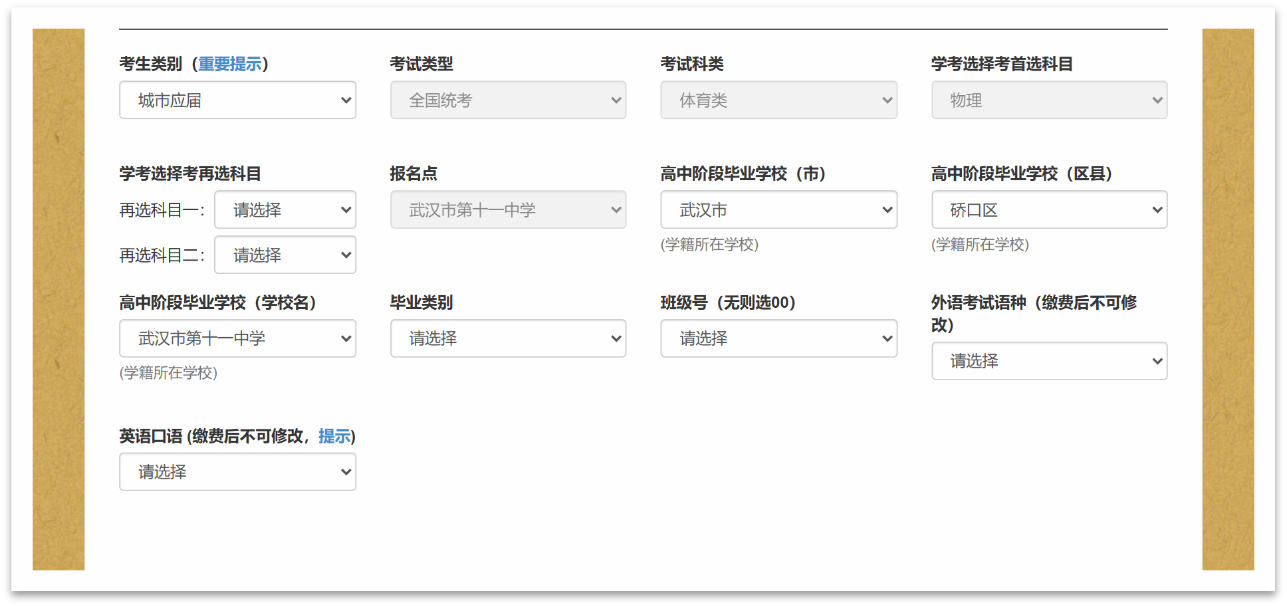
Task: Click the 考试类型 label
Action: click(421, 64)
